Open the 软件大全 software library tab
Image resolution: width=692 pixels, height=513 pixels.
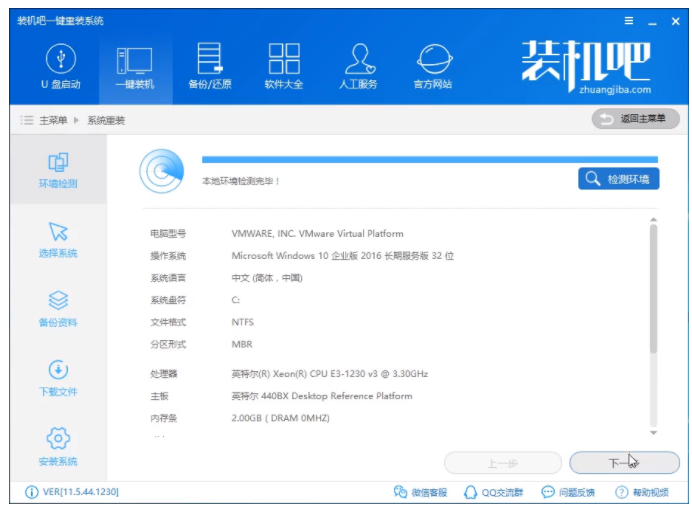284,66
